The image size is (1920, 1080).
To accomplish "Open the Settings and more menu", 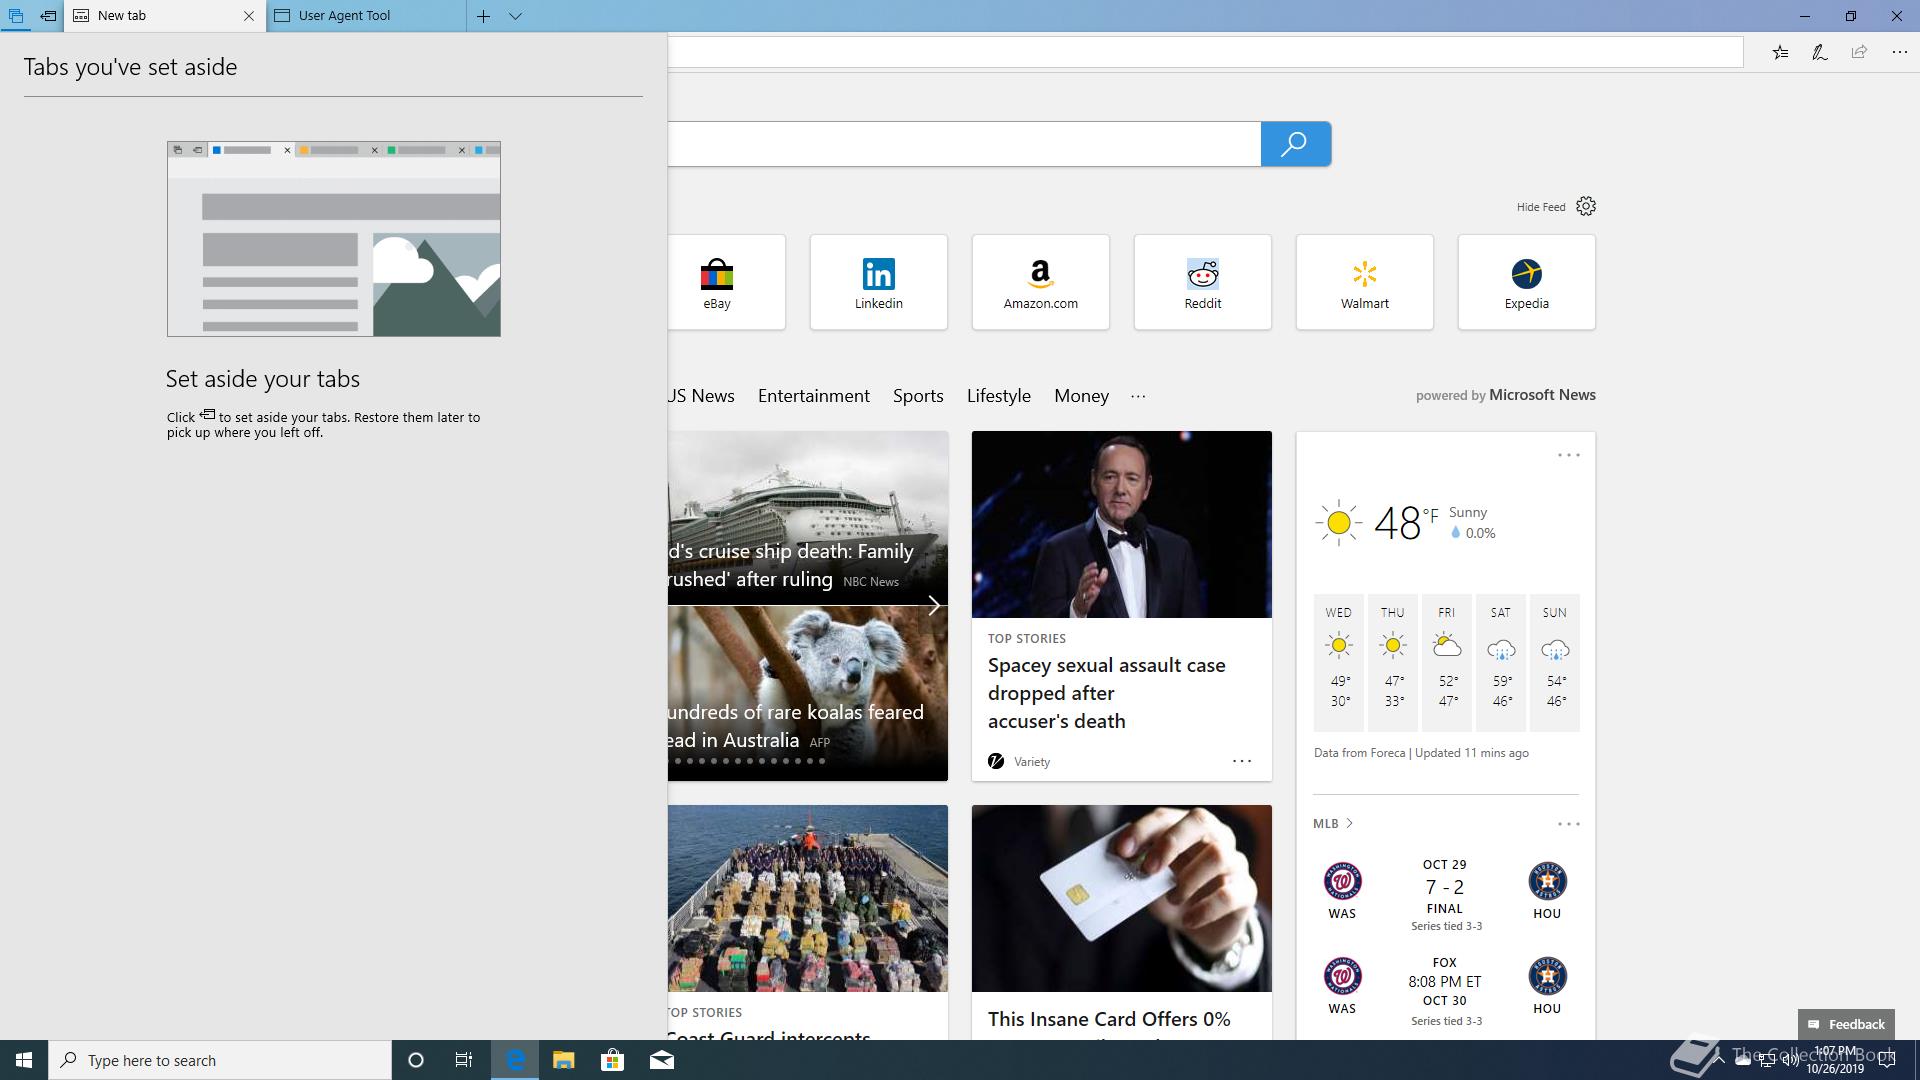I will tap(1899, 52).
